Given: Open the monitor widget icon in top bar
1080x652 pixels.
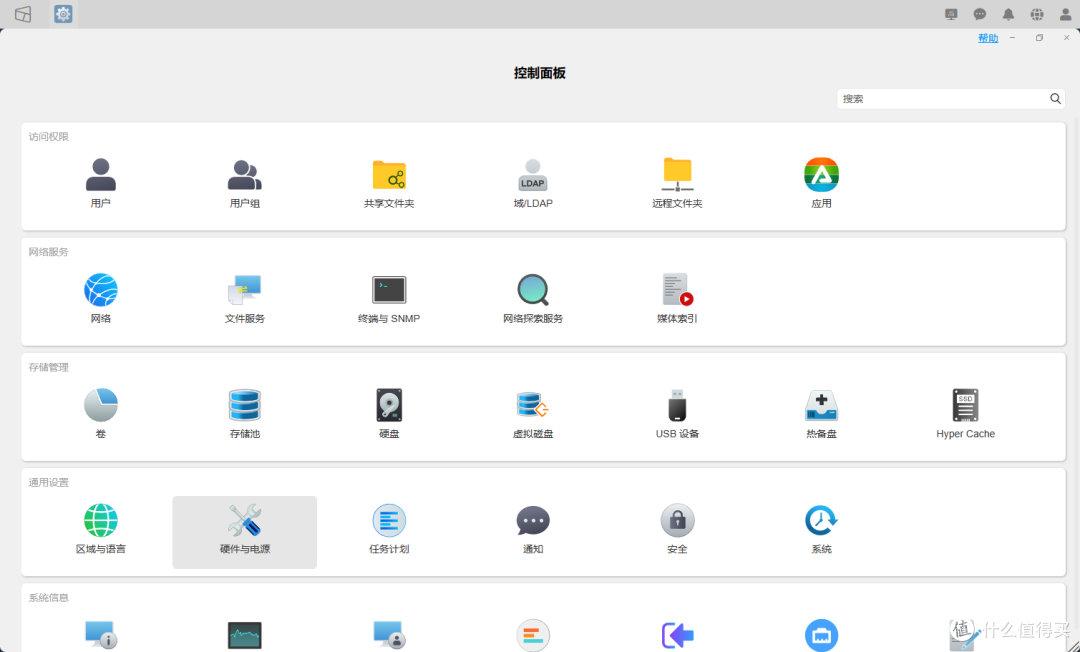Looking at the screenshot, I should click(x=951, y=14).
